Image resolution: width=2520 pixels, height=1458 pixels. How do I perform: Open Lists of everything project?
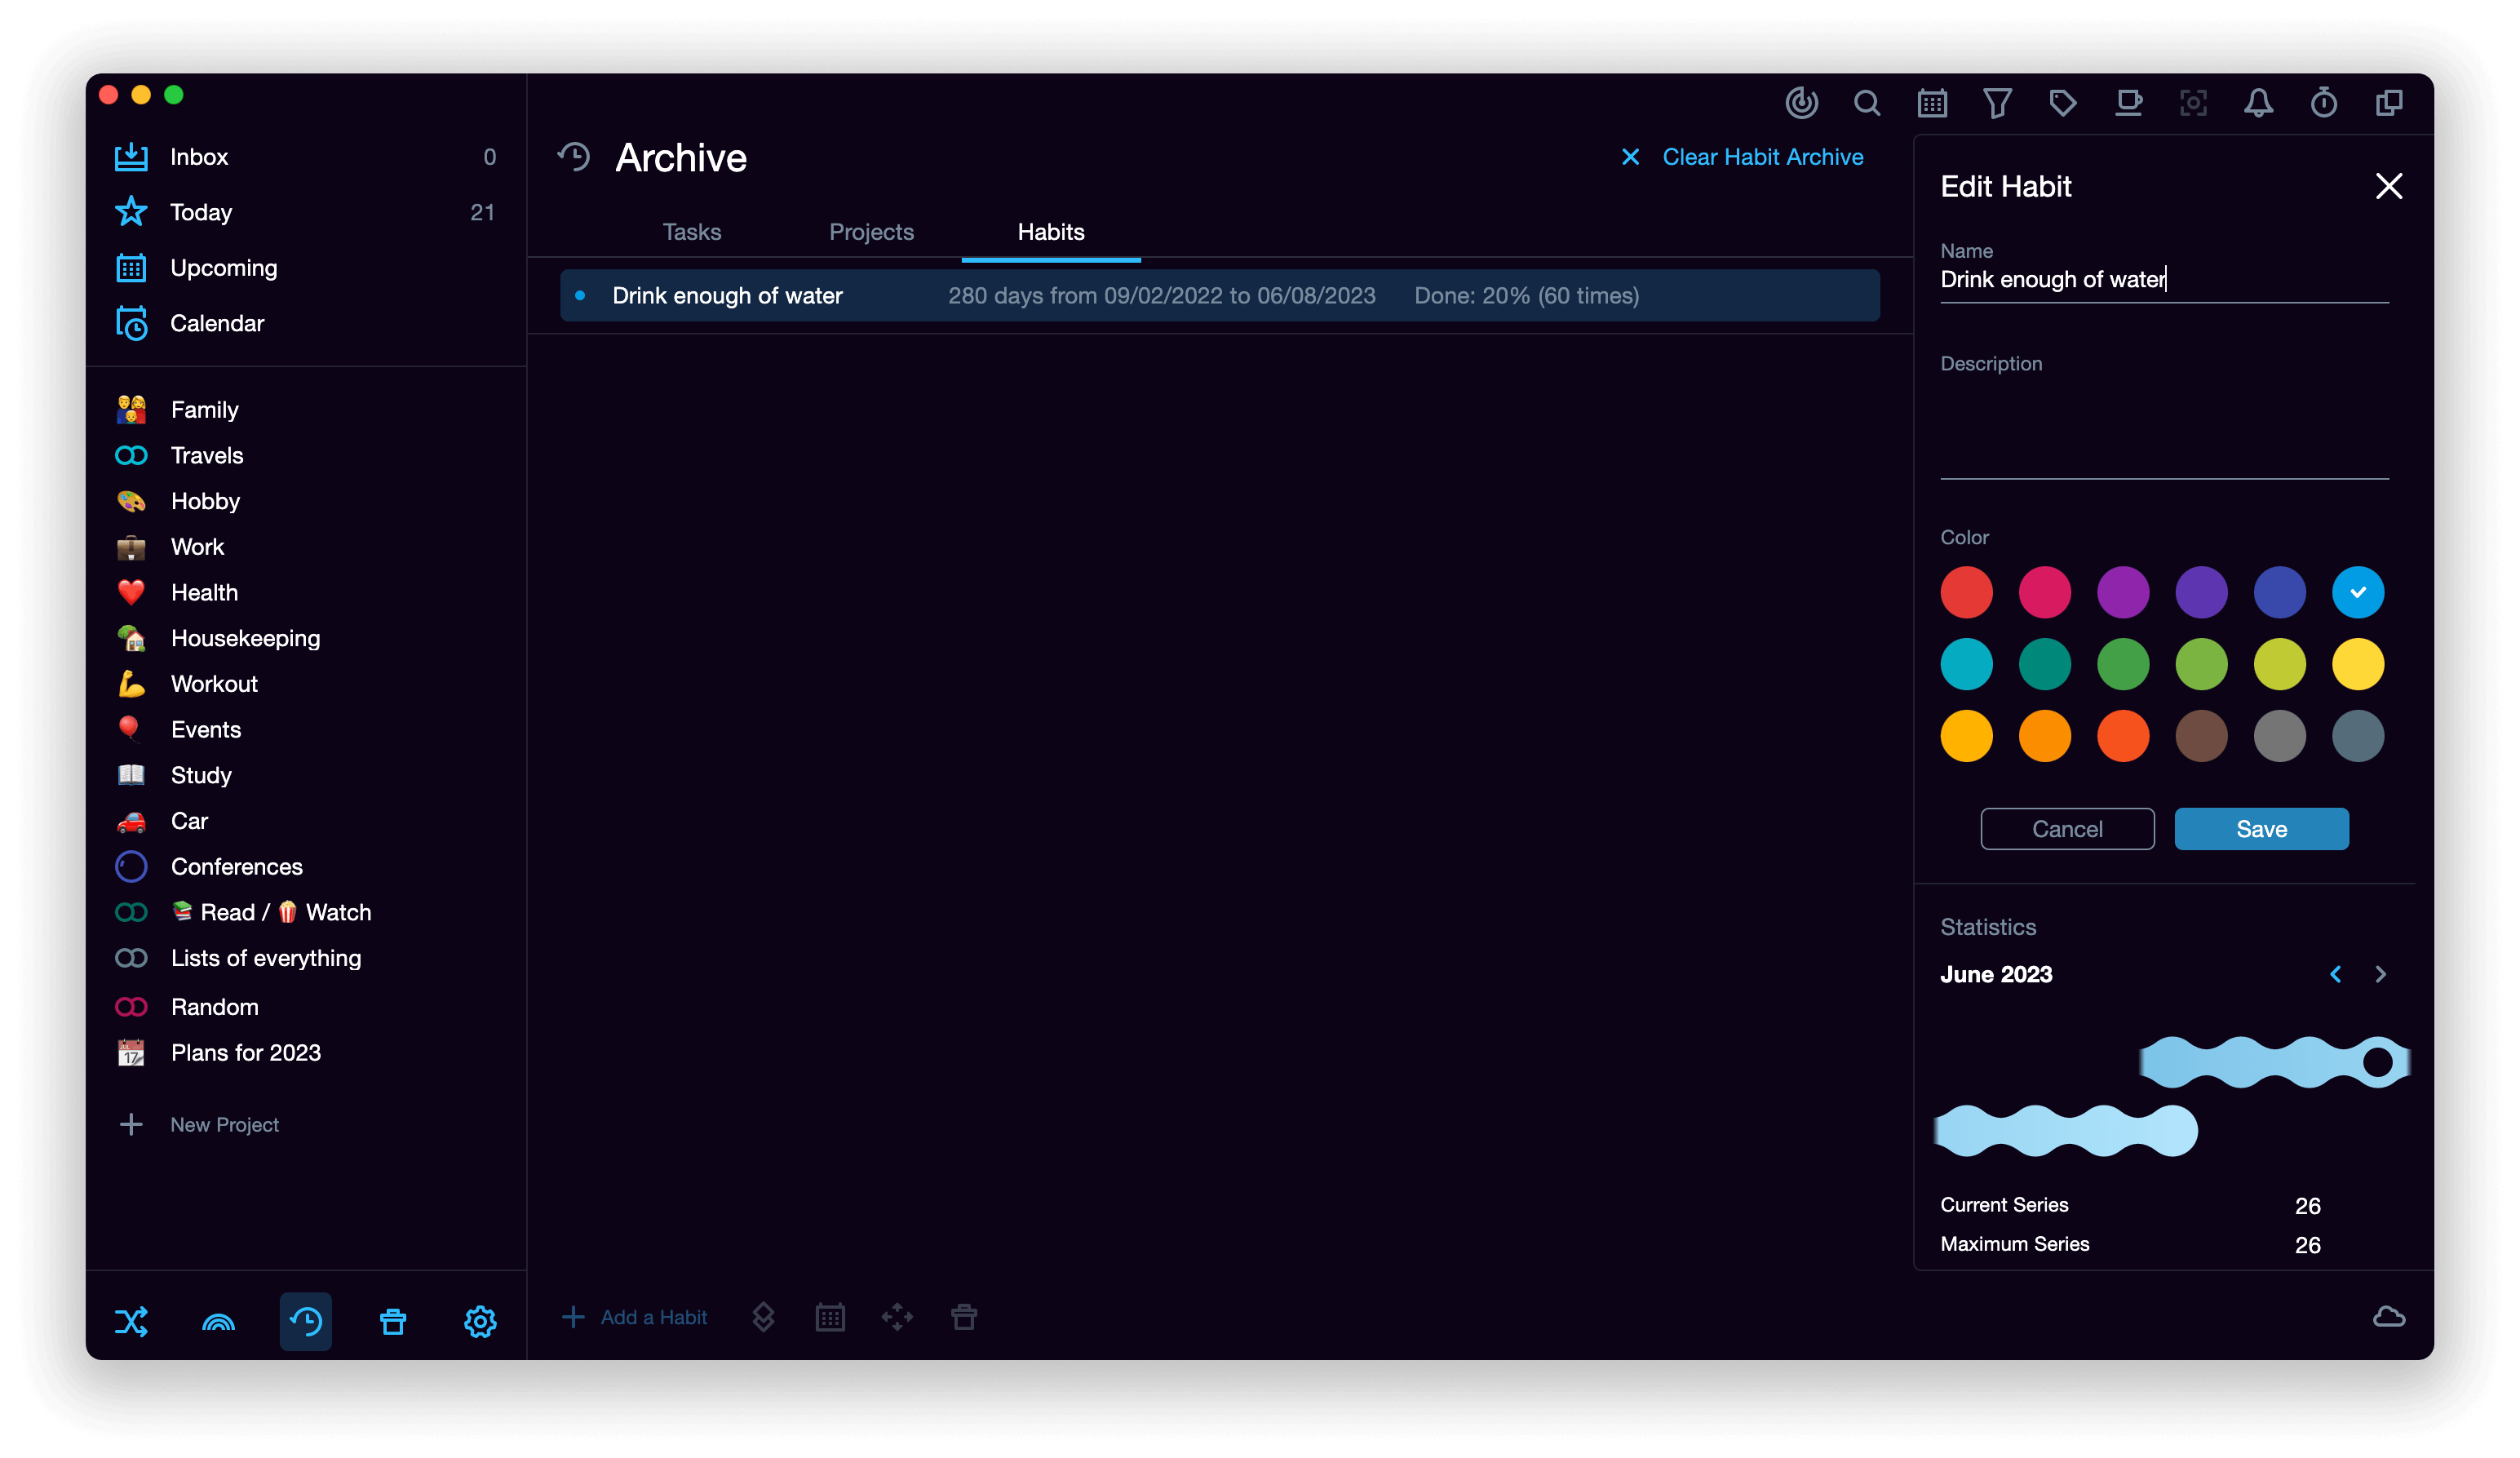[x=306, y=958]
